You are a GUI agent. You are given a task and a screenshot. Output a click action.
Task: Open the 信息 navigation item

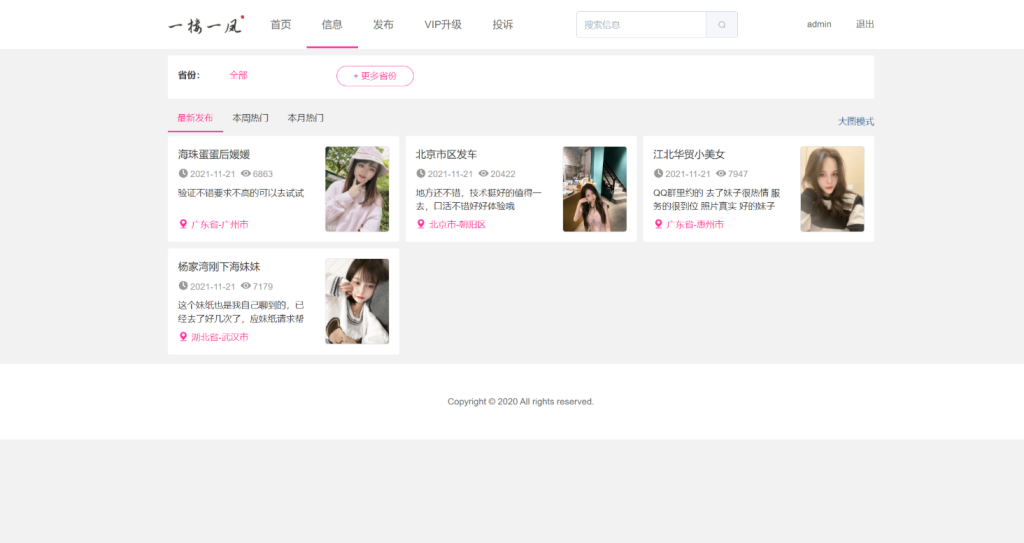click(332, 25)
